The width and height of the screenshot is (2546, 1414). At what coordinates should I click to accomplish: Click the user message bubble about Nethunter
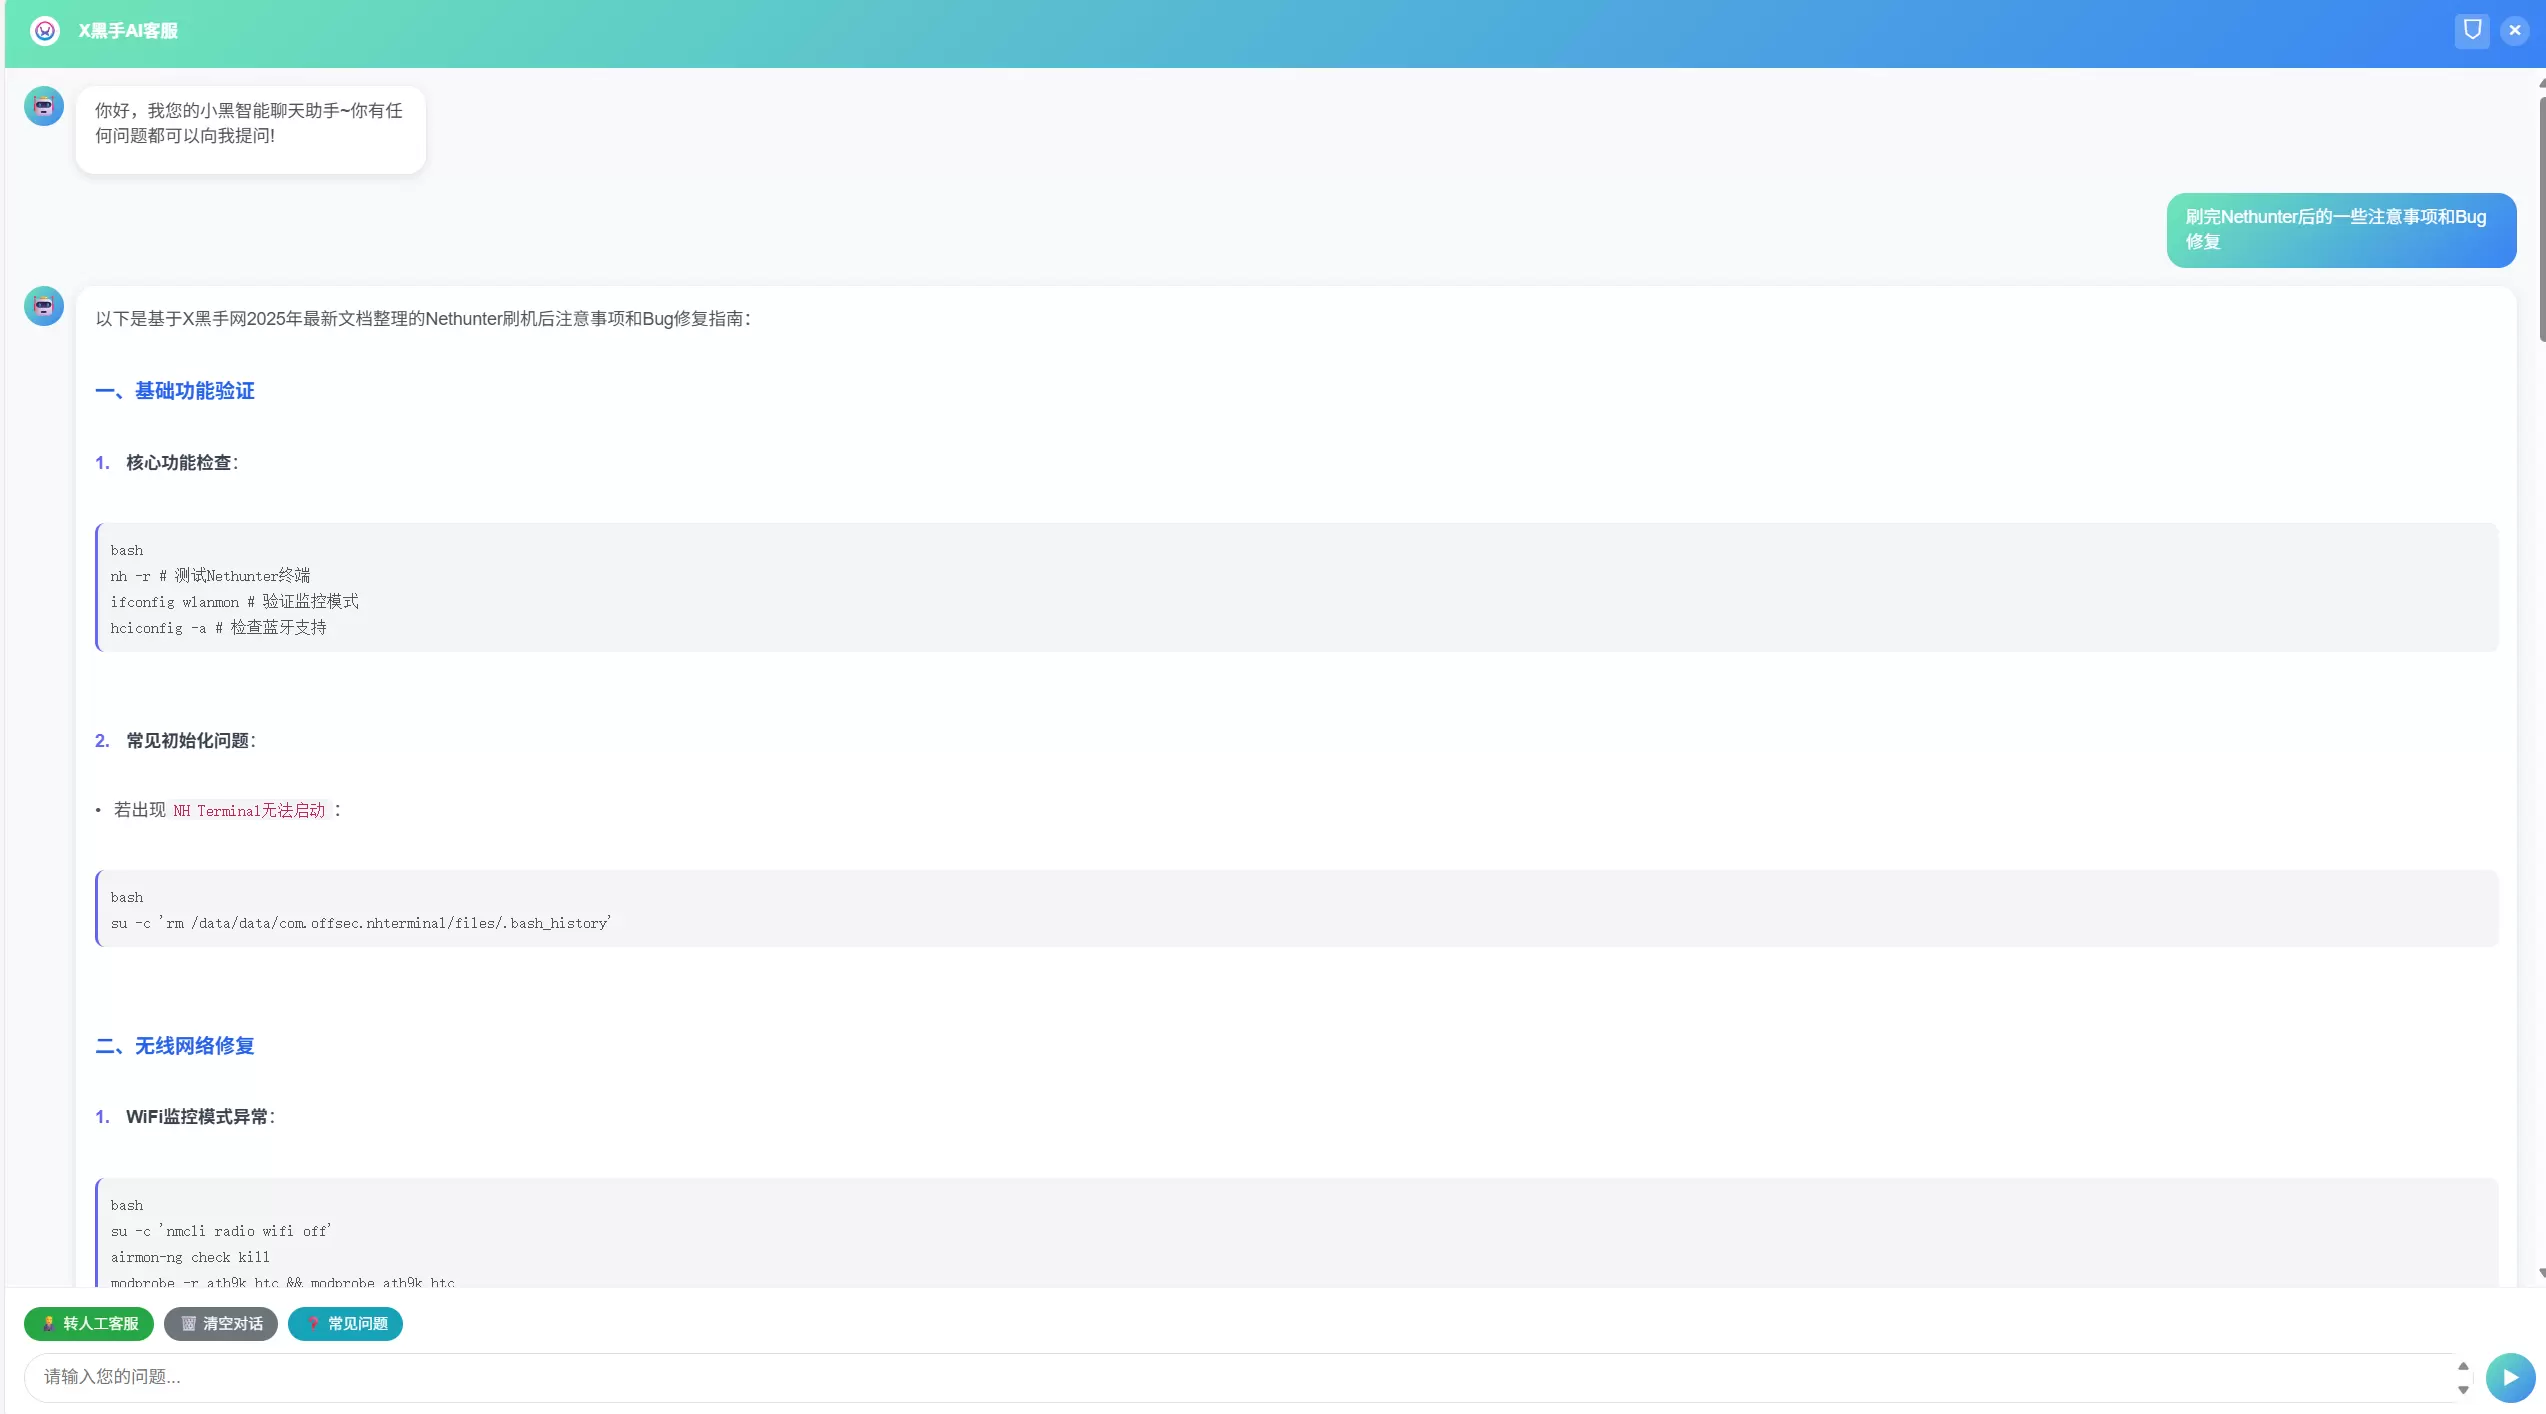click(2341, 230)
